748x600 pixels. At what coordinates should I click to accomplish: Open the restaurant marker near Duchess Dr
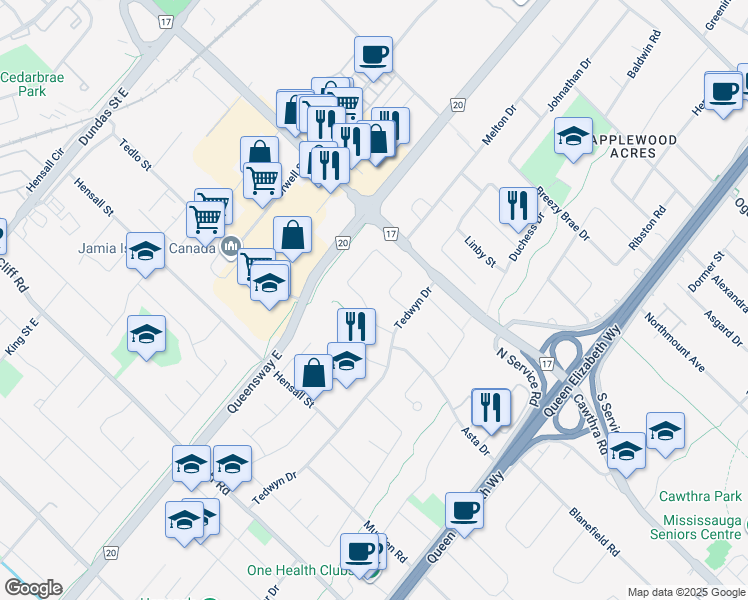pyautogui.click(x=517, y=205)
